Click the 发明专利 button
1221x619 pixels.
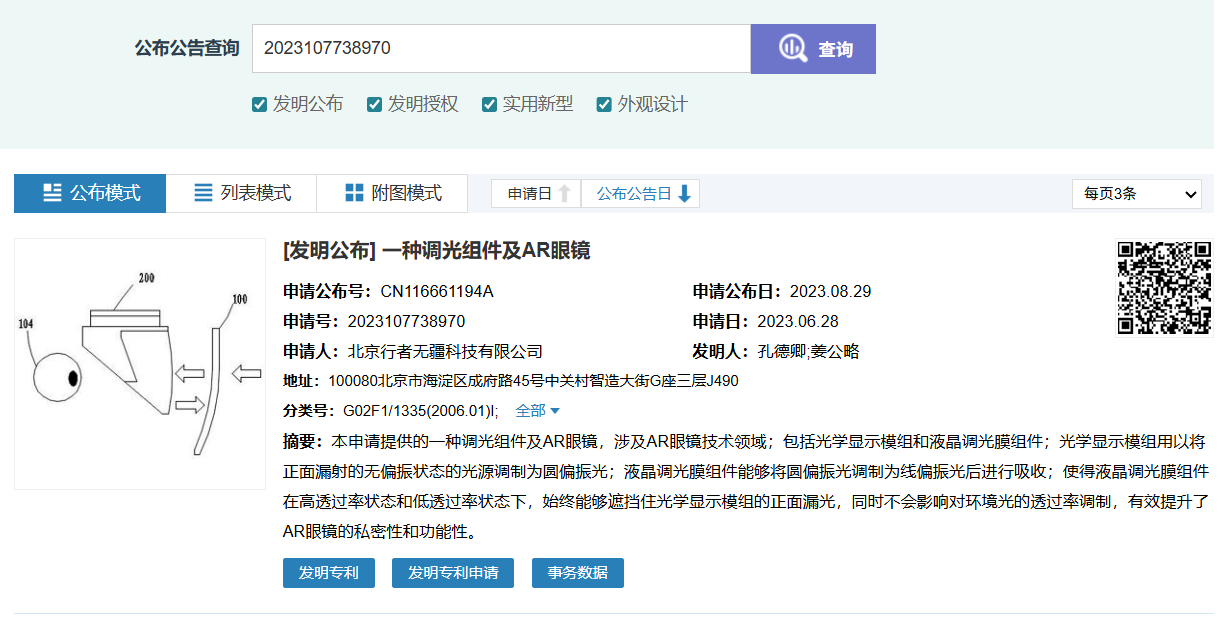(x=328, y=573)
